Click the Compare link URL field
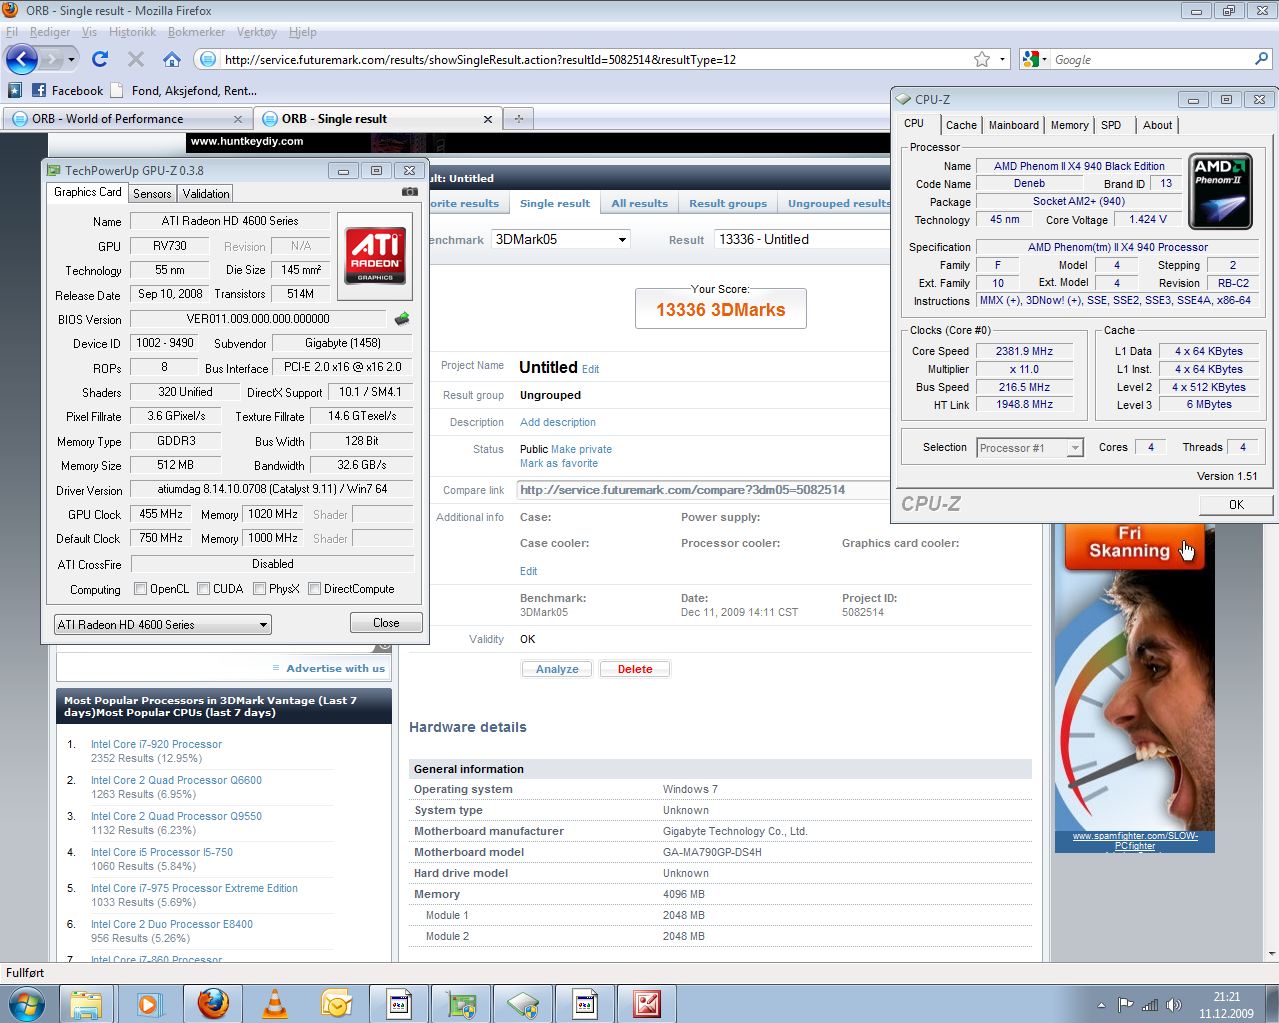The width and height of the screenshot is (1279, 1023). click(x=702, y=490)
